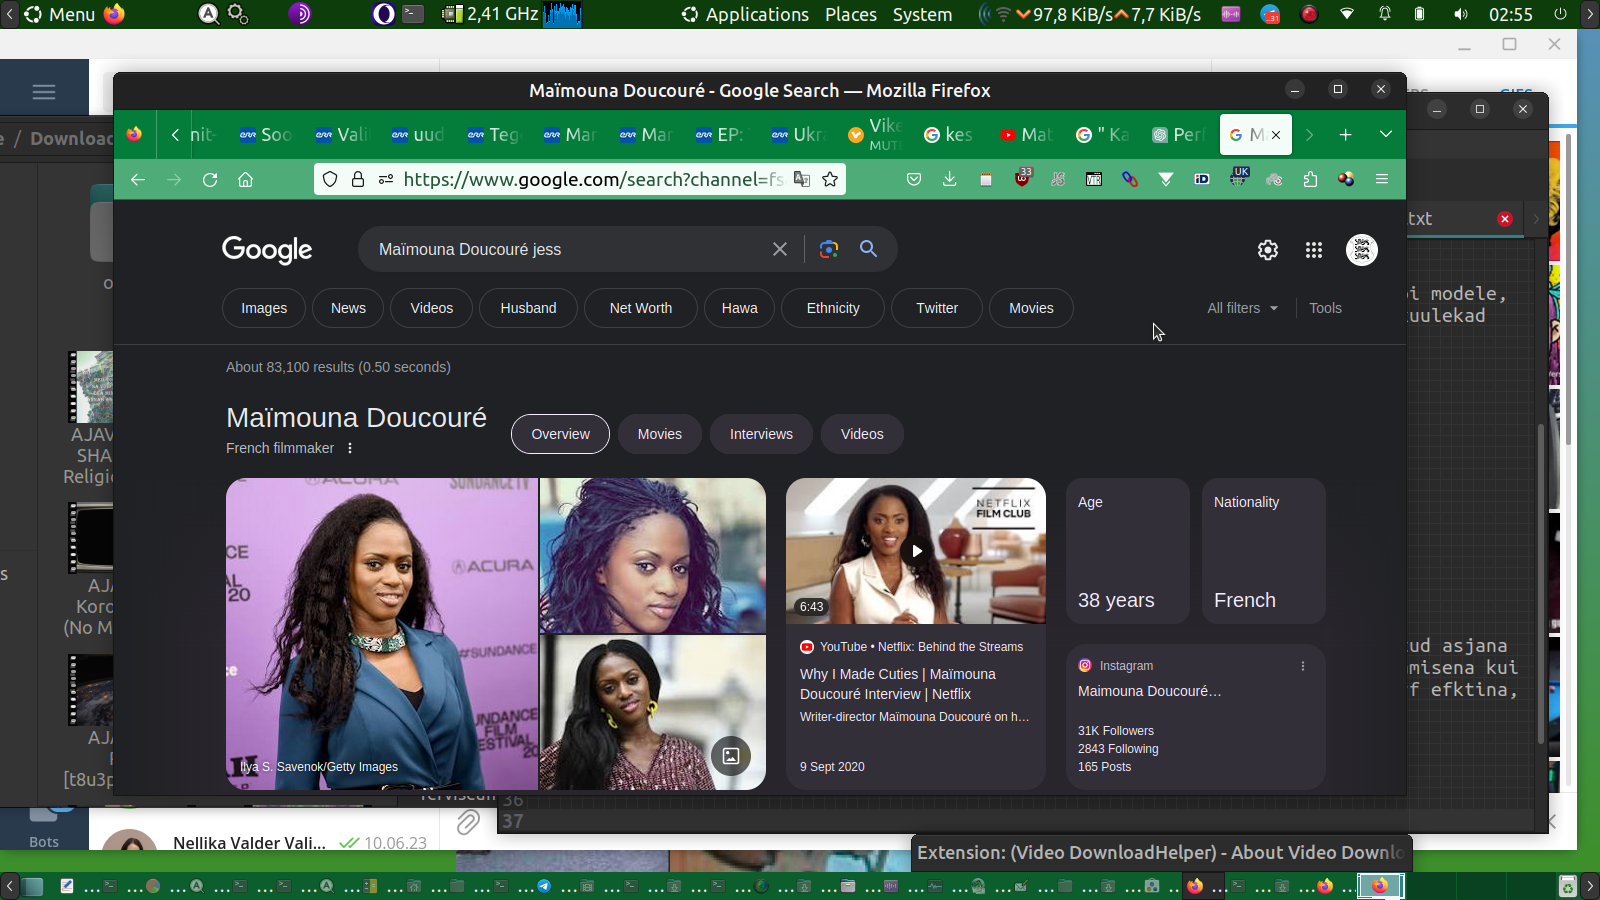
Task: Select the Ethnicity search chip
Action: 833,308
